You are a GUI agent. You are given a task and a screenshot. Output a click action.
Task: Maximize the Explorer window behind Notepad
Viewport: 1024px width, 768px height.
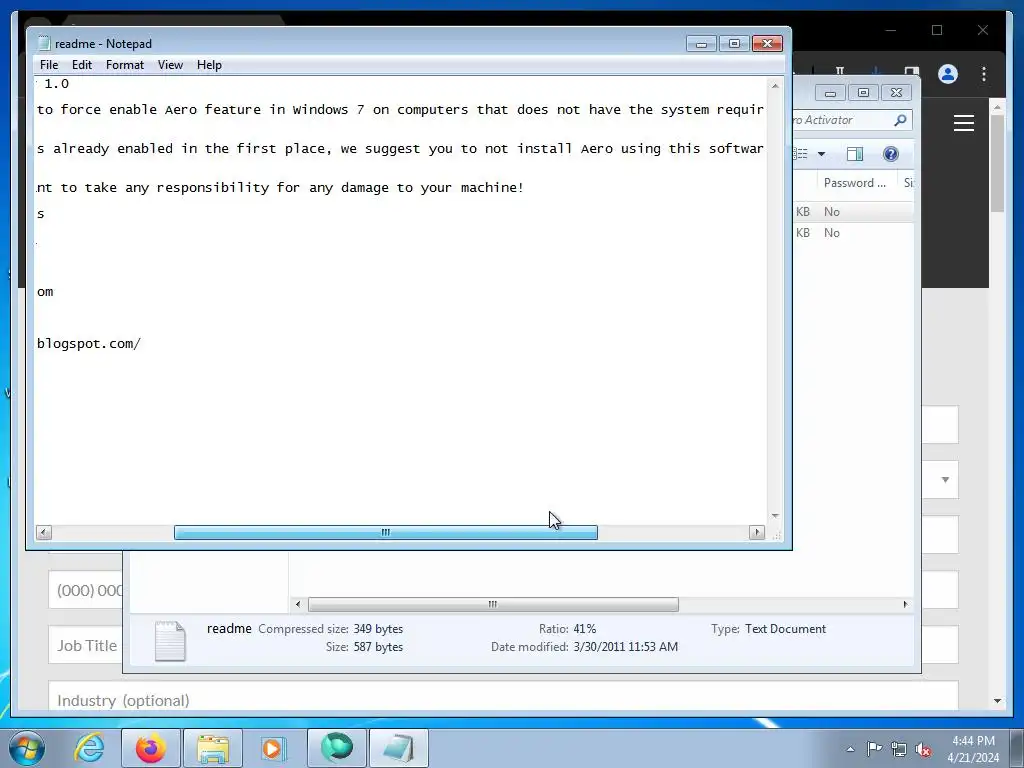(863, 93)
